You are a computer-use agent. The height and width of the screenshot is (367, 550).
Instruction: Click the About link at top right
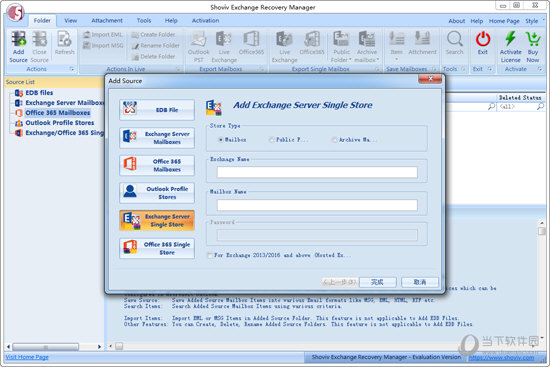456,21
